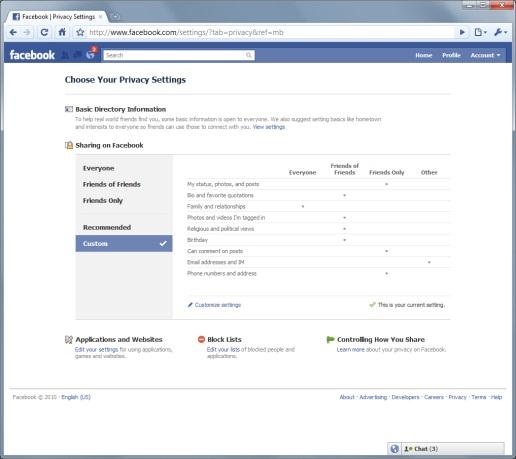Go back using the browser back arrow
Viewport: 516px width, 459px height.
(13, 32)
